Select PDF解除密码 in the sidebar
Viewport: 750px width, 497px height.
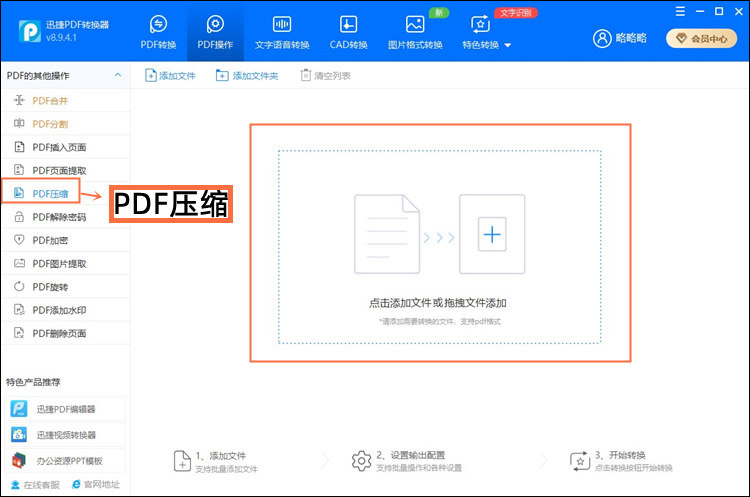[x=66, y=217]
